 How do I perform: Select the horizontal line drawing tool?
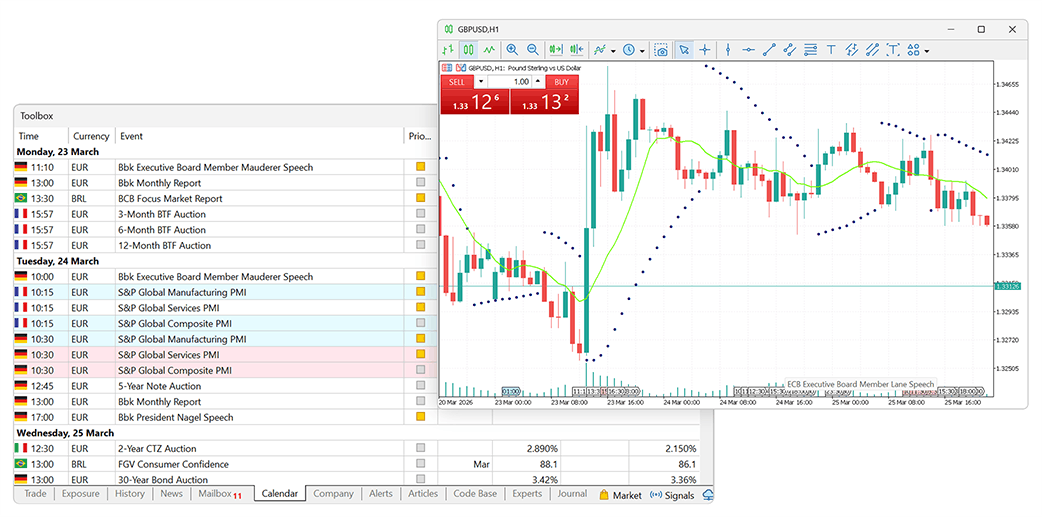click(748, 50)
